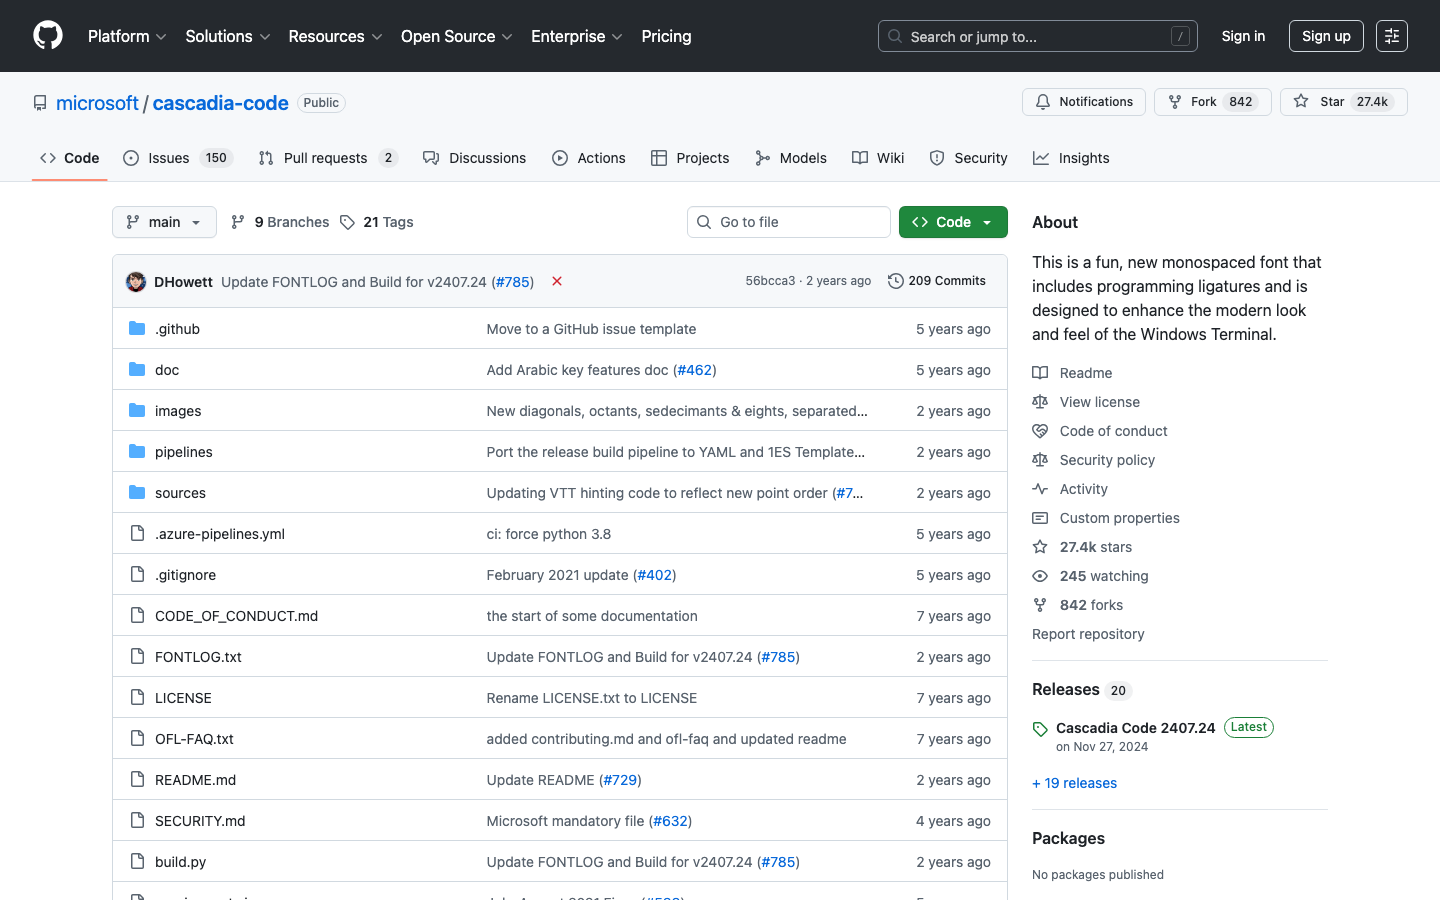The height and width of the screenshot is (900, 1440).
Task: Click the GitHub logo icon
Action: point(48,36)
